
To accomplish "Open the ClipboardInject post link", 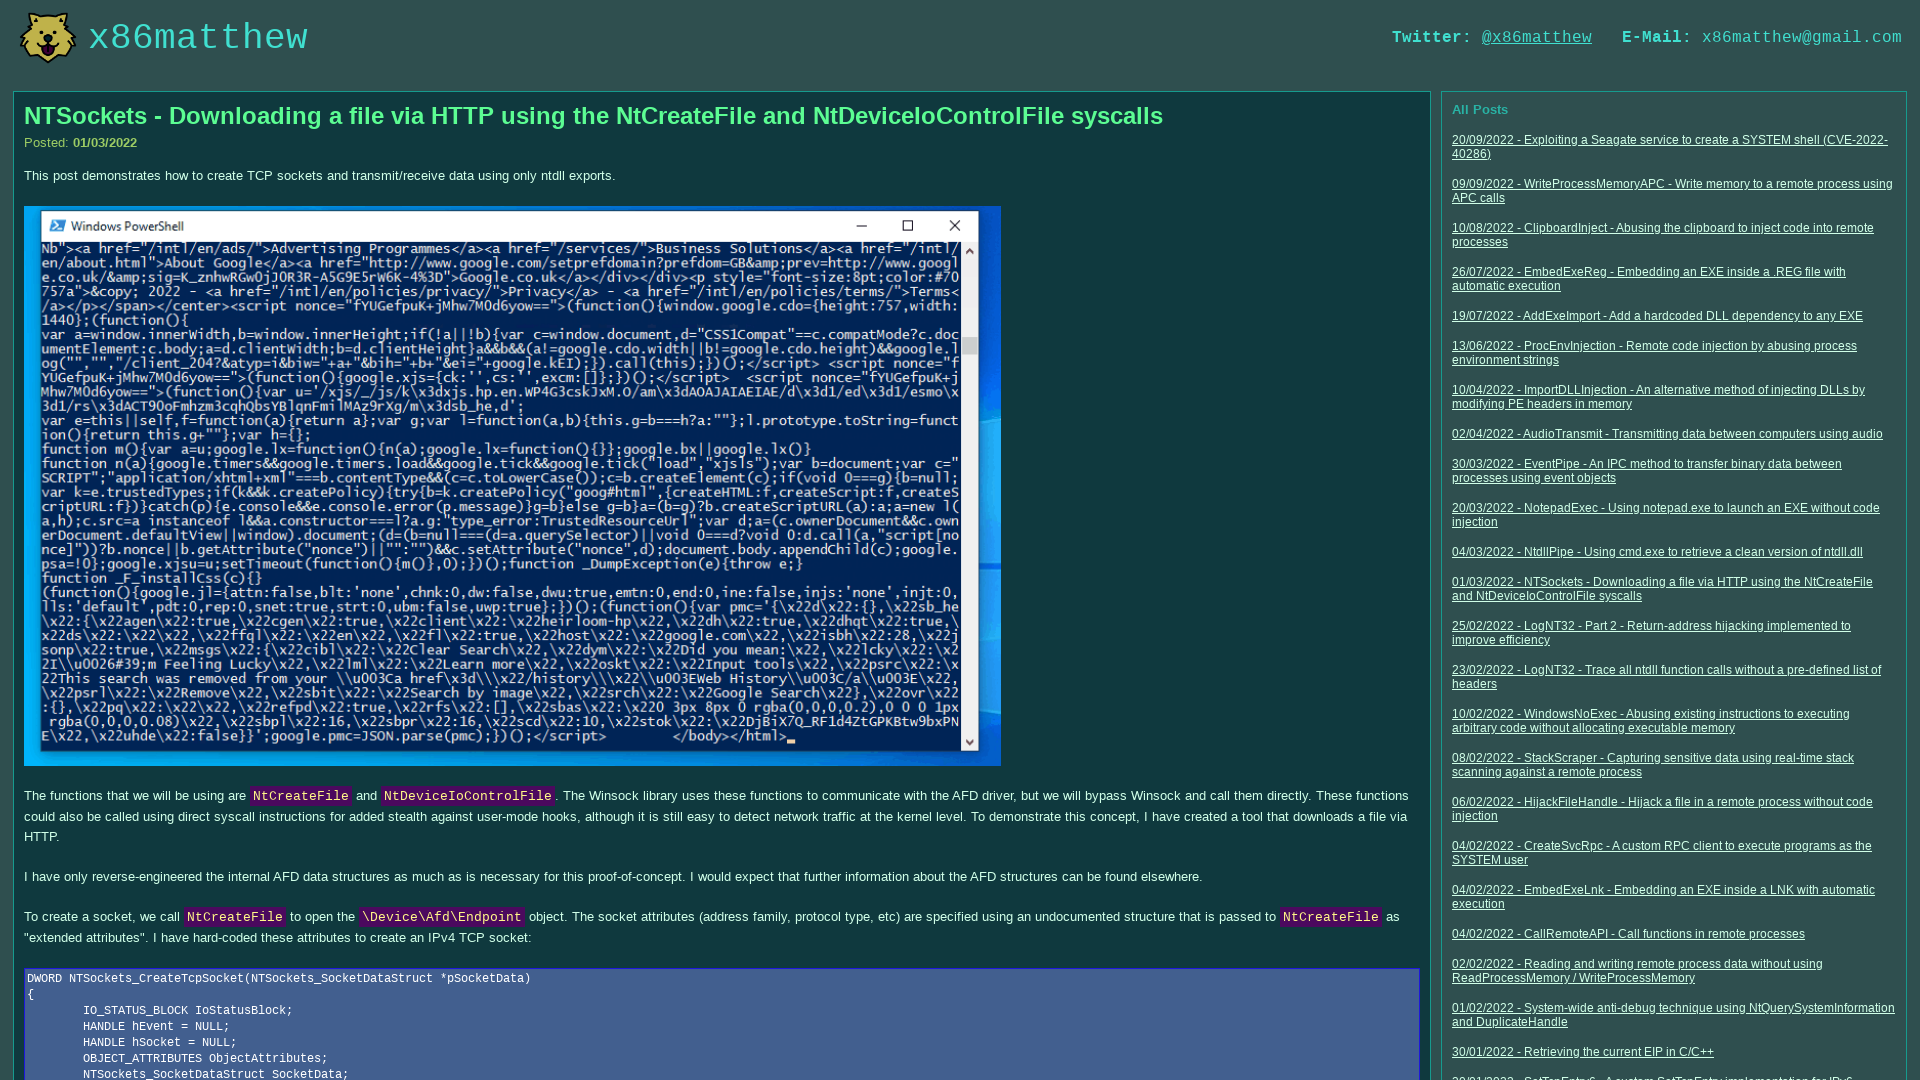I will 1662,235.
